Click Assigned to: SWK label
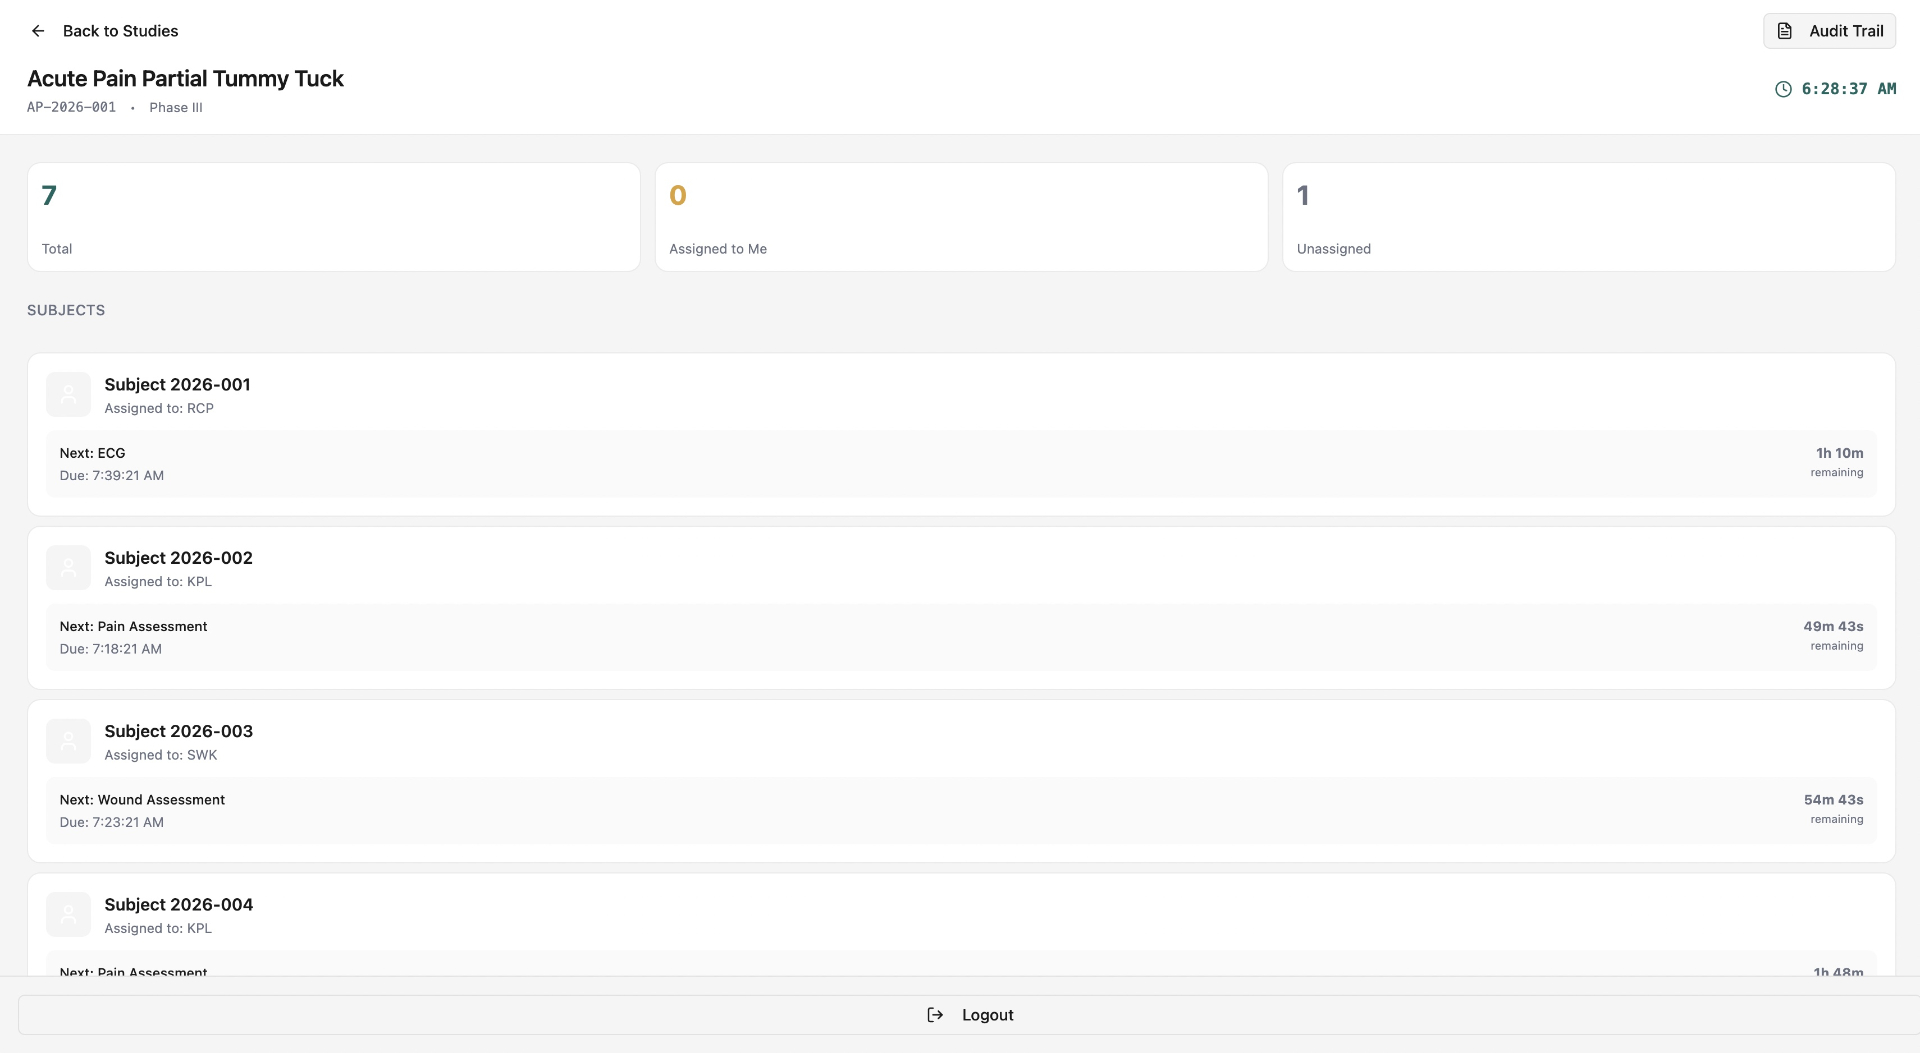 pos(160,755)
